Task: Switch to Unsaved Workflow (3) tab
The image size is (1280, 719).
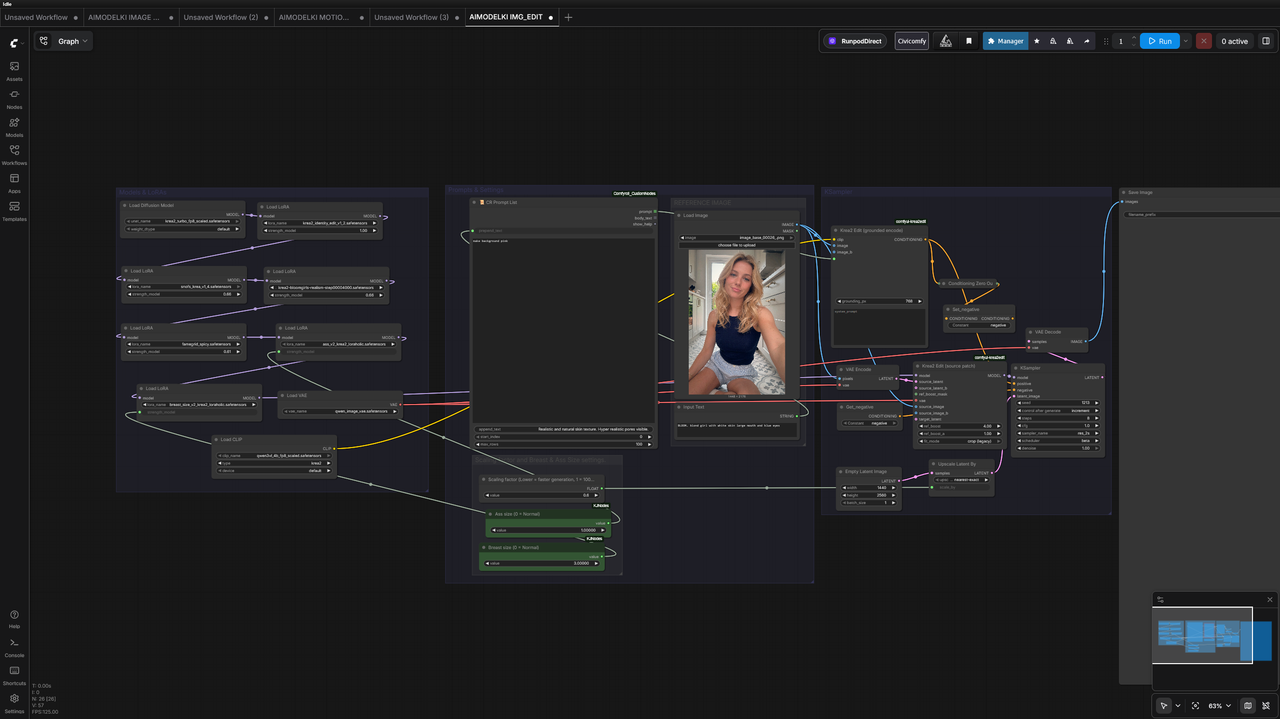Action: coord(416,17)
